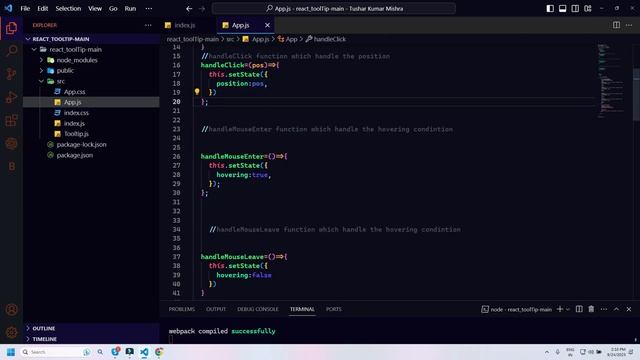The height and width of the screenshot is (360, 640).
Task: Open Tooltip.js in the explorer
Action: point(91,134)
